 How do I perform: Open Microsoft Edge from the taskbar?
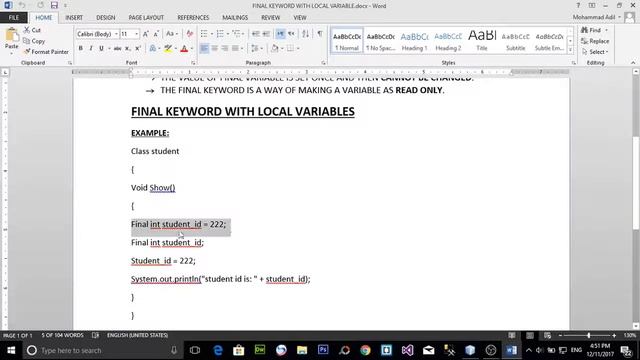[x=218, y=350]
